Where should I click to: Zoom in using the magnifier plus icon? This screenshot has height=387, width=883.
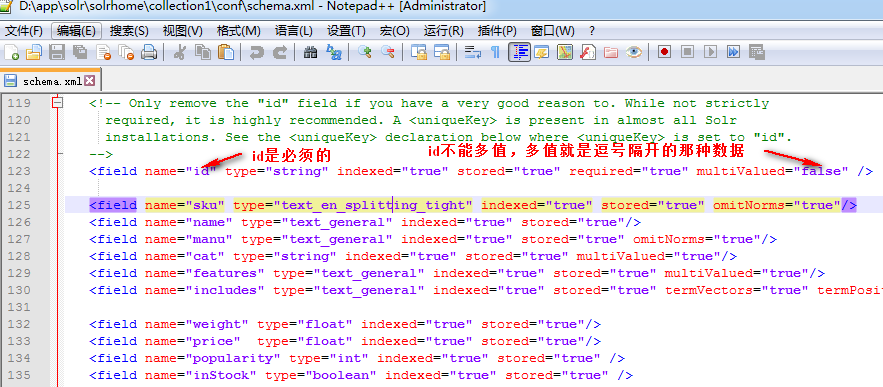[x=364, y=52]
